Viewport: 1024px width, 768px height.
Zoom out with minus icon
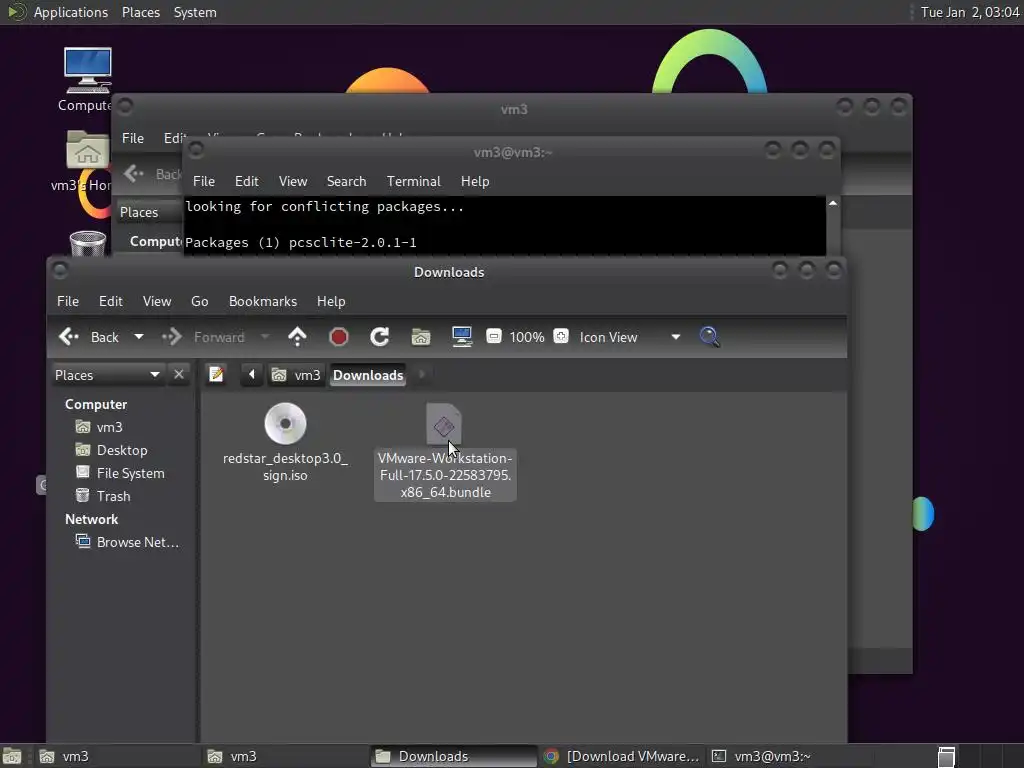point(494,336)
